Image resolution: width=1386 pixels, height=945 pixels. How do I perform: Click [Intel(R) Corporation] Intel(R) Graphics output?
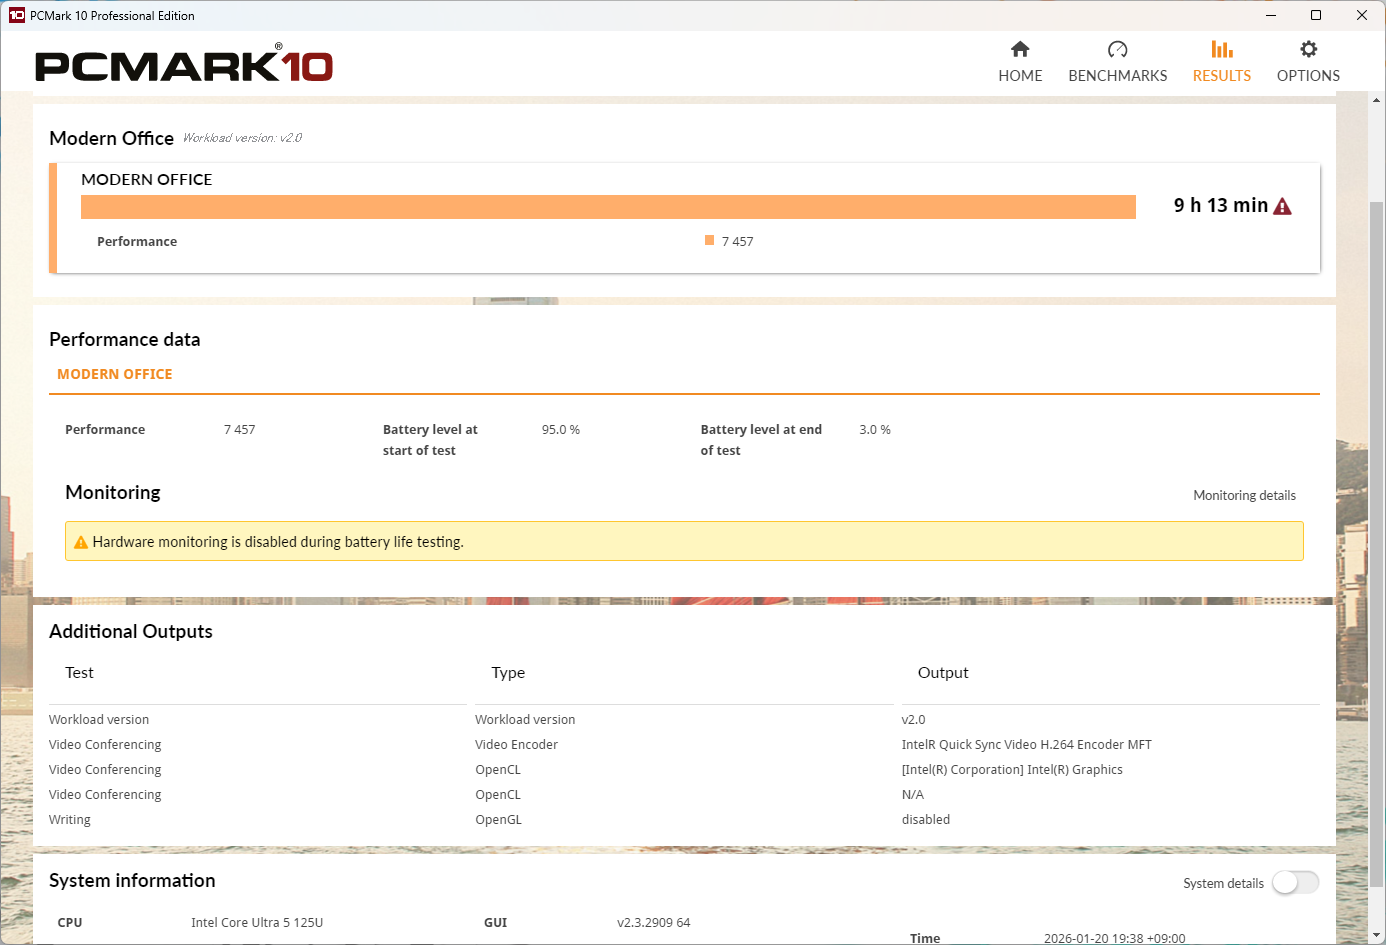click(x=1012, y=769)
